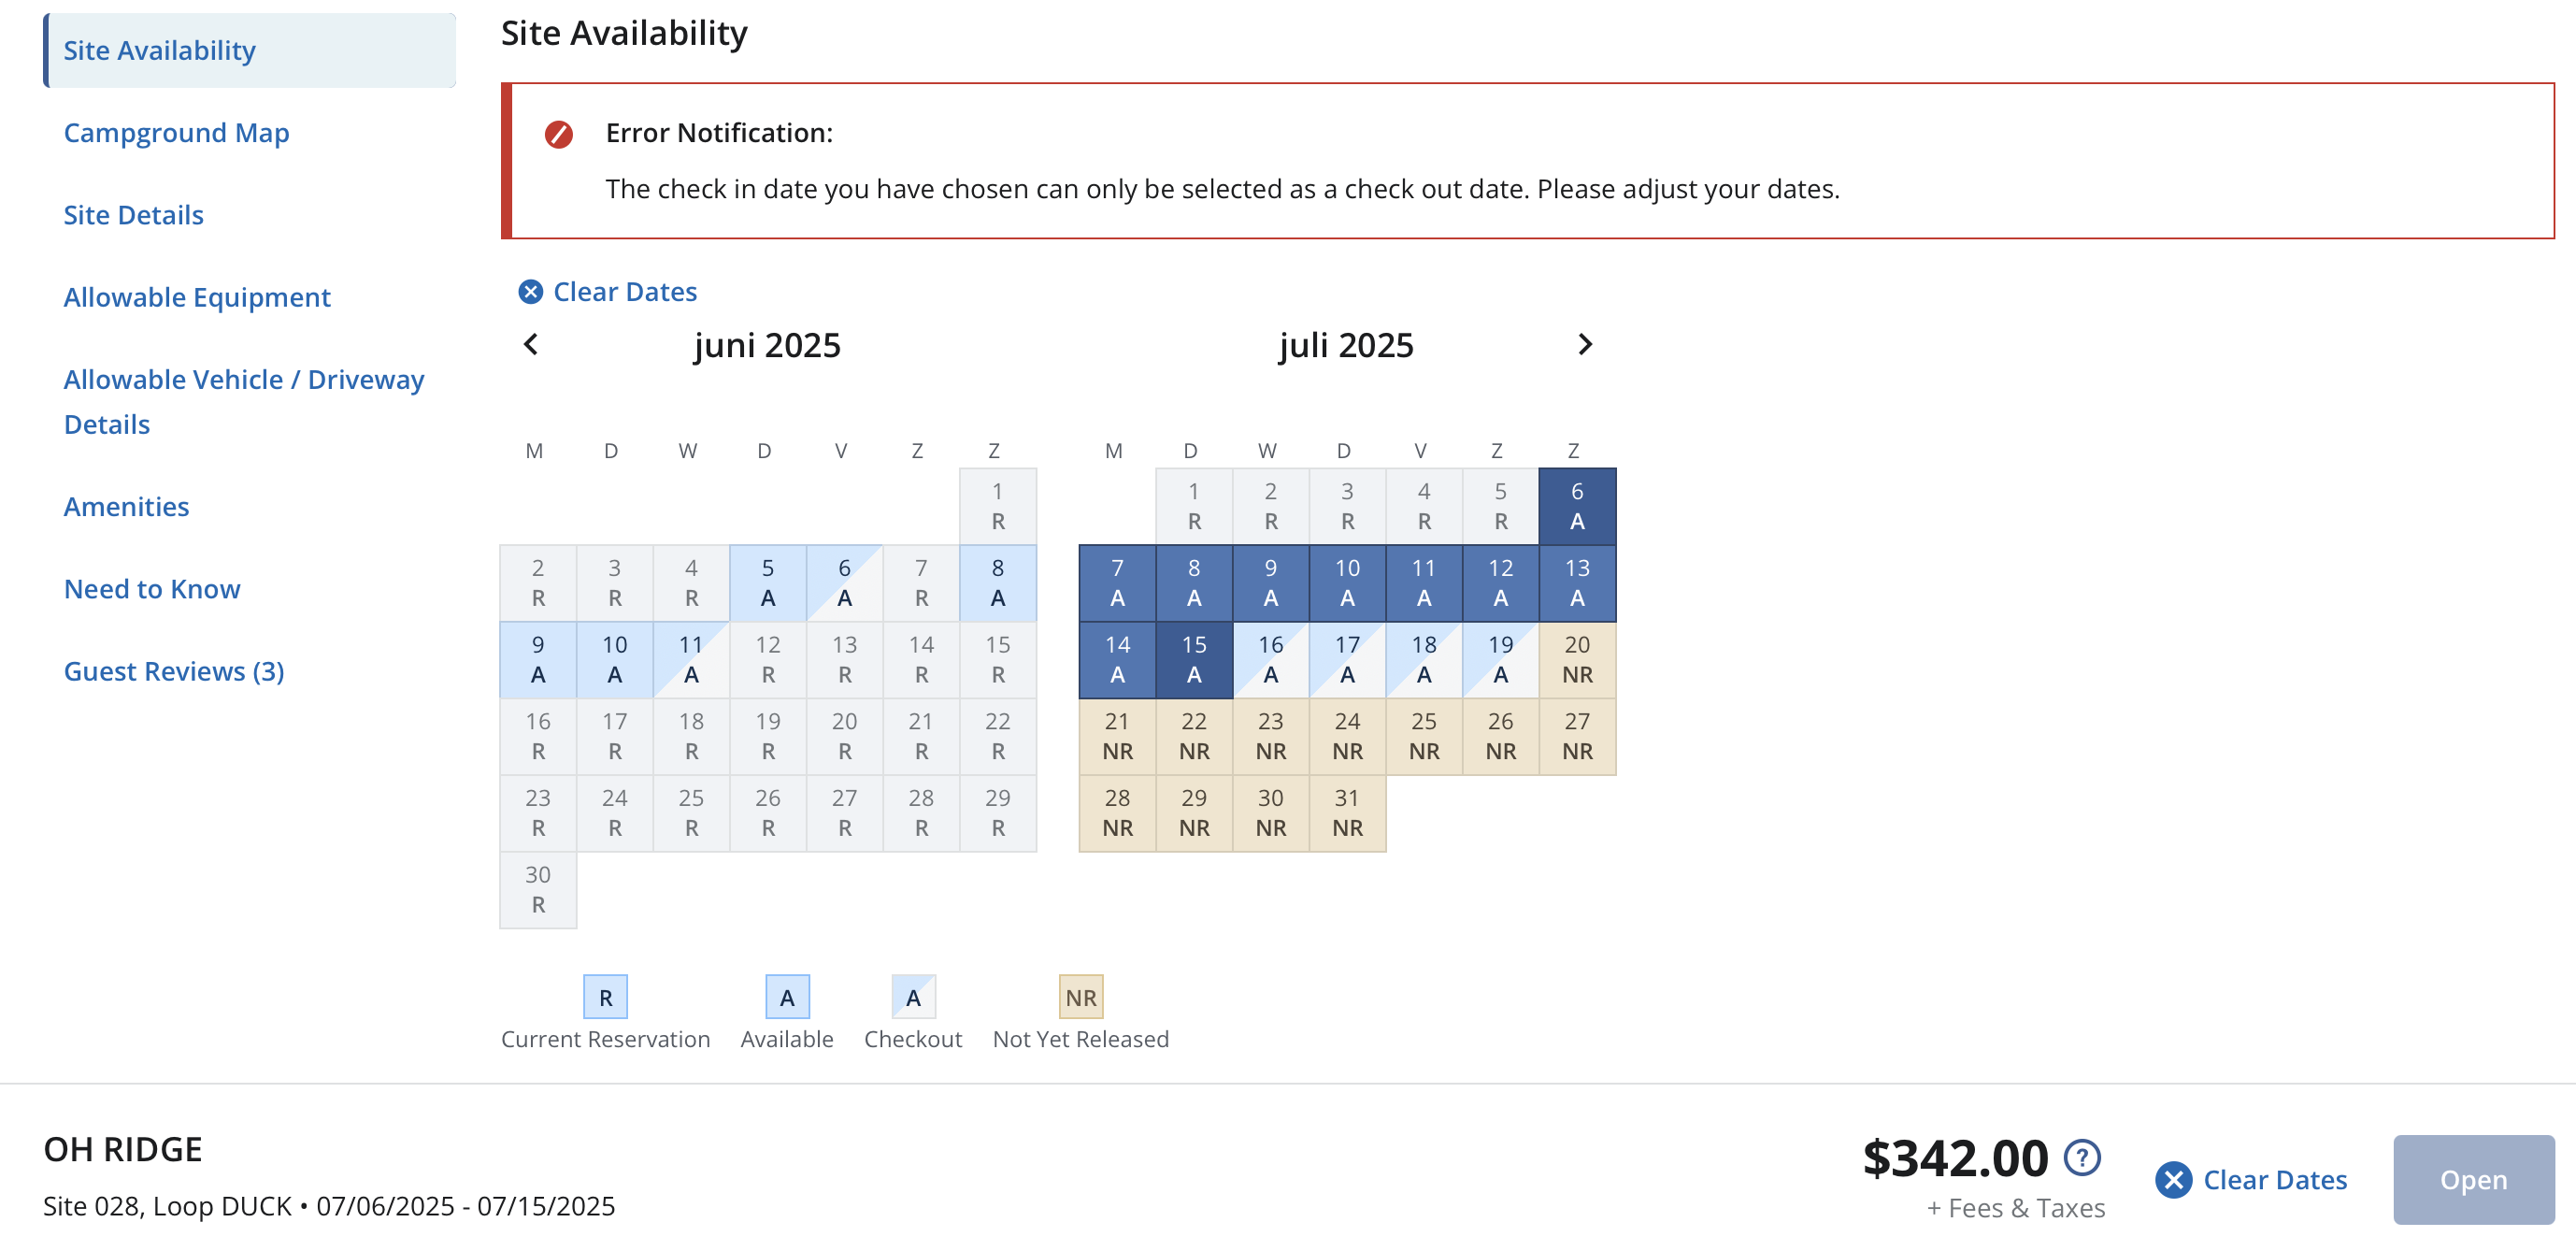Screen dimensions: 2576x1251
Task: Jump to the Amenities section
Action: coord(126,507)
